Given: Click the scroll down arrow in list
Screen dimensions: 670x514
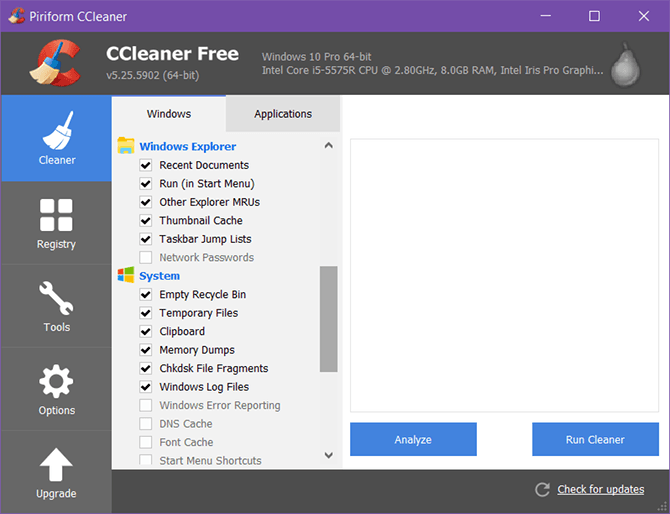Looking at the screenshot, I should pos(329,455).
